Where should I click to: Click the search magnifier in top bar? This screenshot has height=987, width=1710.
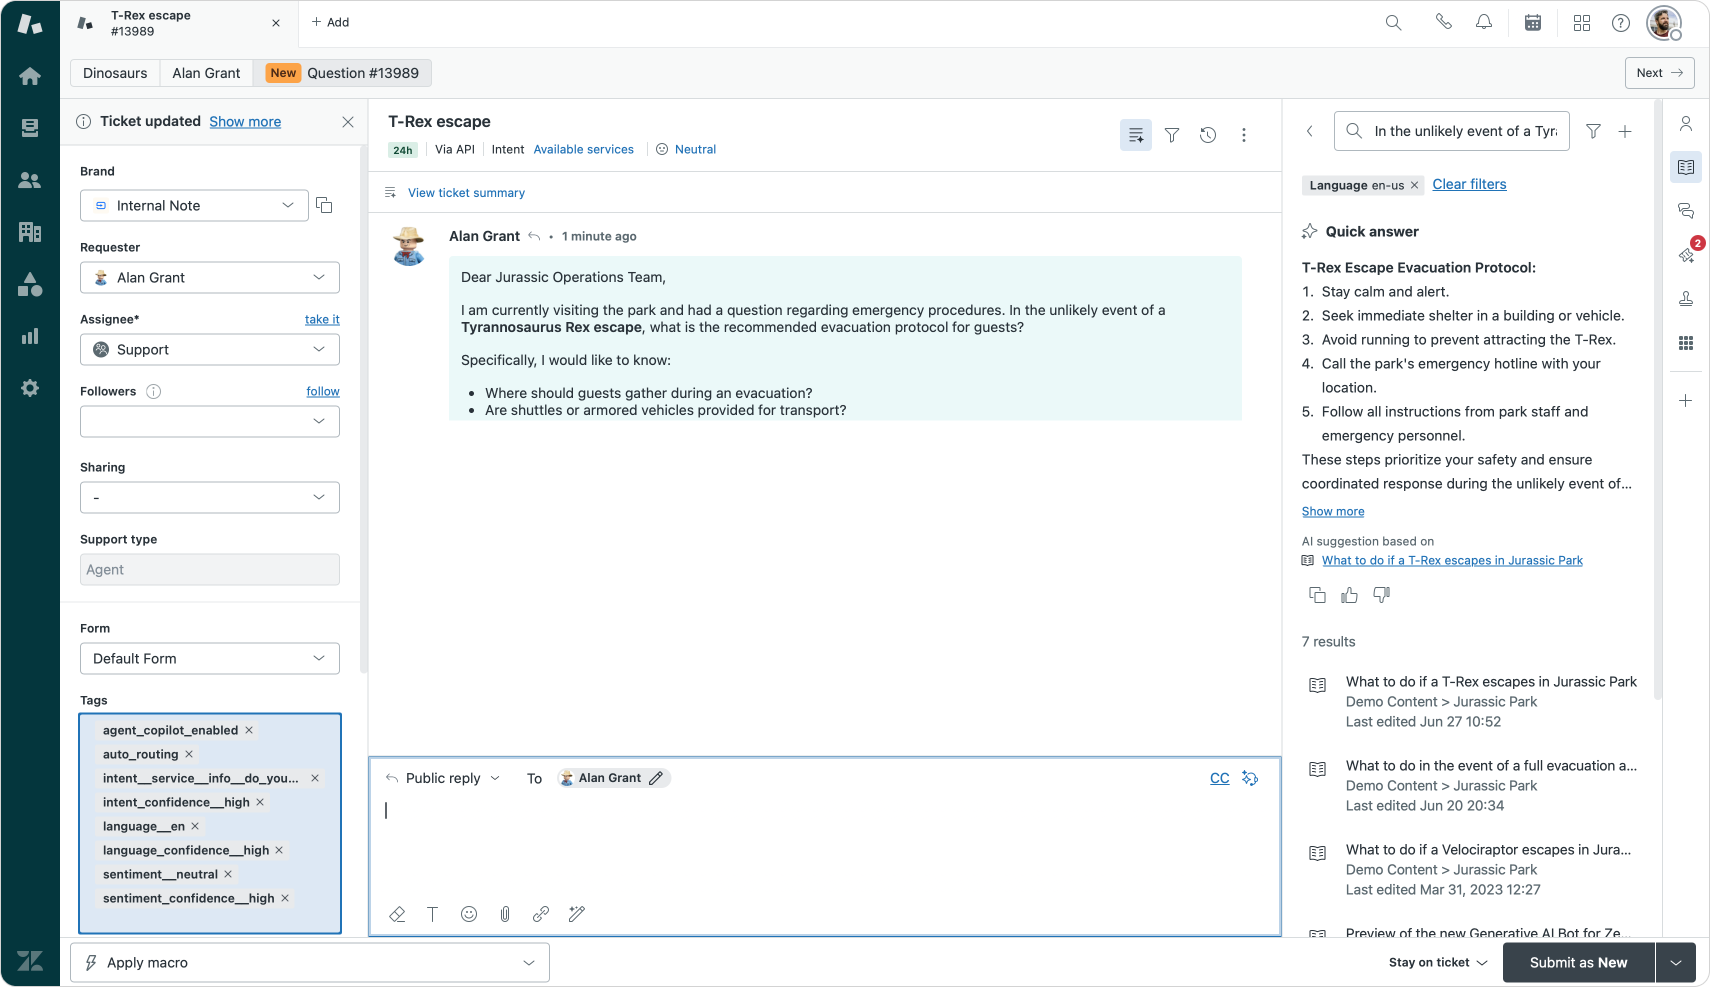pyautogui.click(x=1393, y=22)
